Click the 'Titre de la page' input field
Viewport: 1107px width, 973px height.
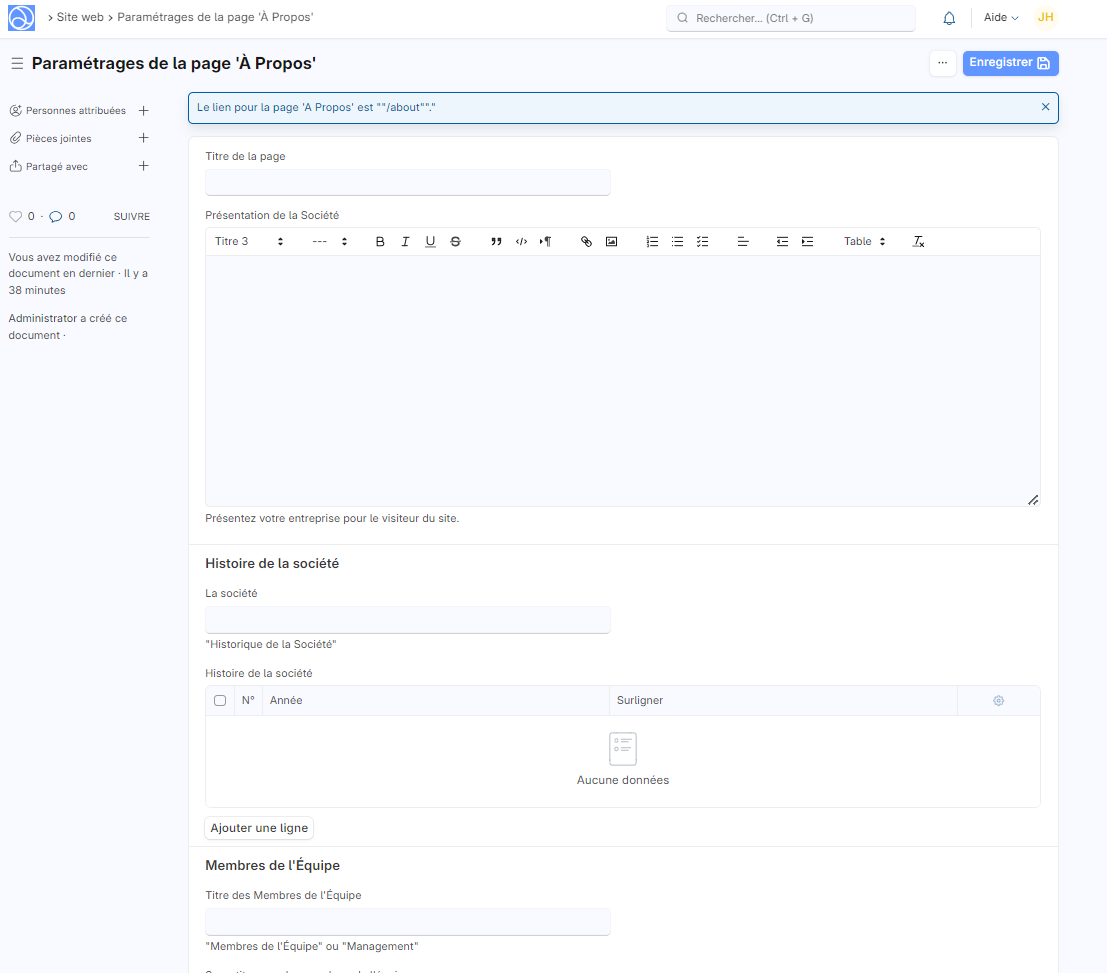click(x=407, y=183)
